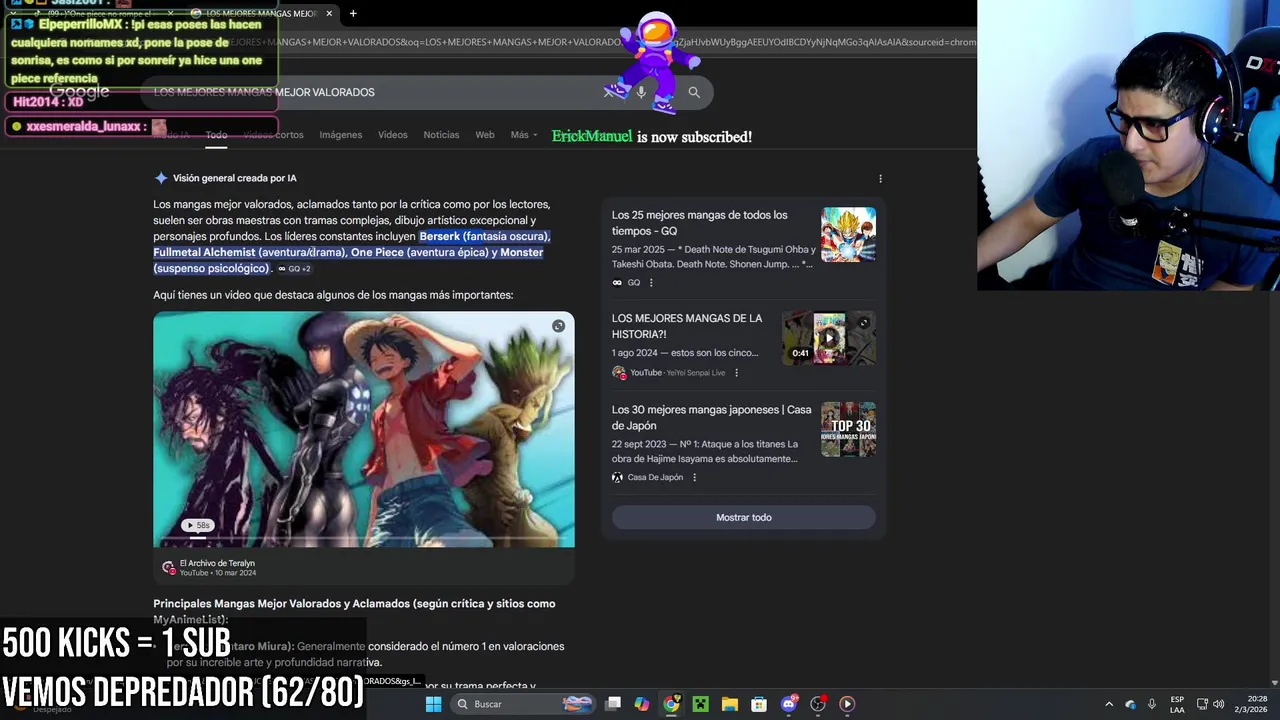1280x720 pixels.
Task: Open AI overview three-dot options menu
Action: point(880,179)
